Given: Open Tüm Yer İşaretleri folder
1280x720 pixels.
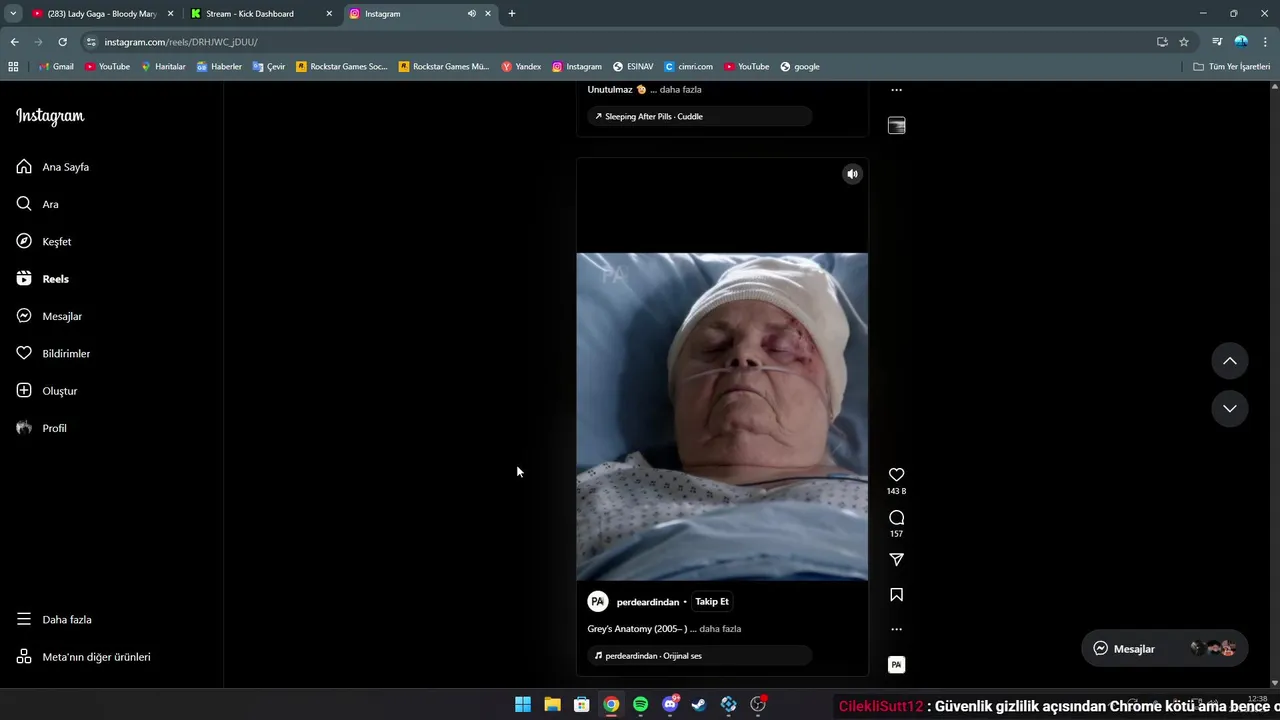Looking at the screenshot, I should (x=1231, y=67).
